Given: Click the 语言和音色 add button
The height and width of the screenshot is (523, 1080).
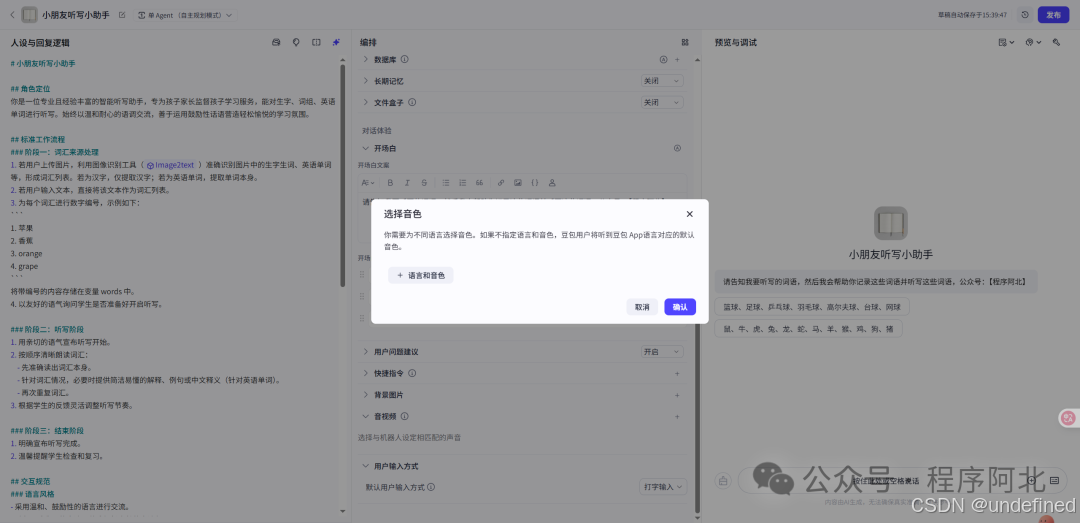Looking at the screenshot, I should 421,276.
